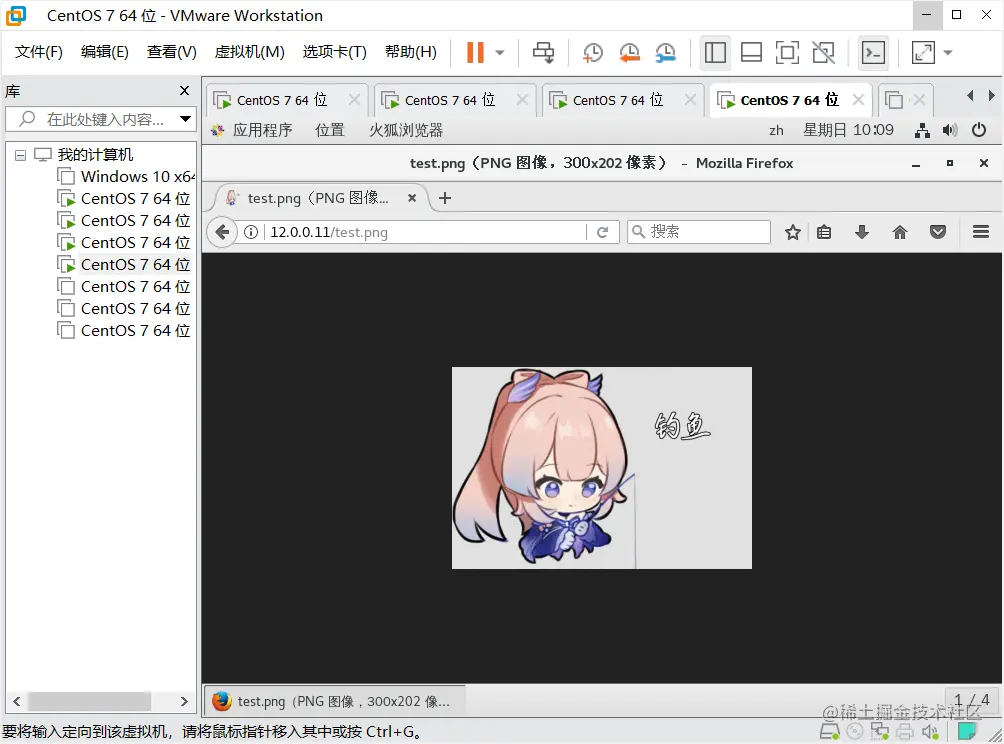Toggle the VM thumbnail bar
This screenshot has width=1004, height=744.
coord(751,52)
